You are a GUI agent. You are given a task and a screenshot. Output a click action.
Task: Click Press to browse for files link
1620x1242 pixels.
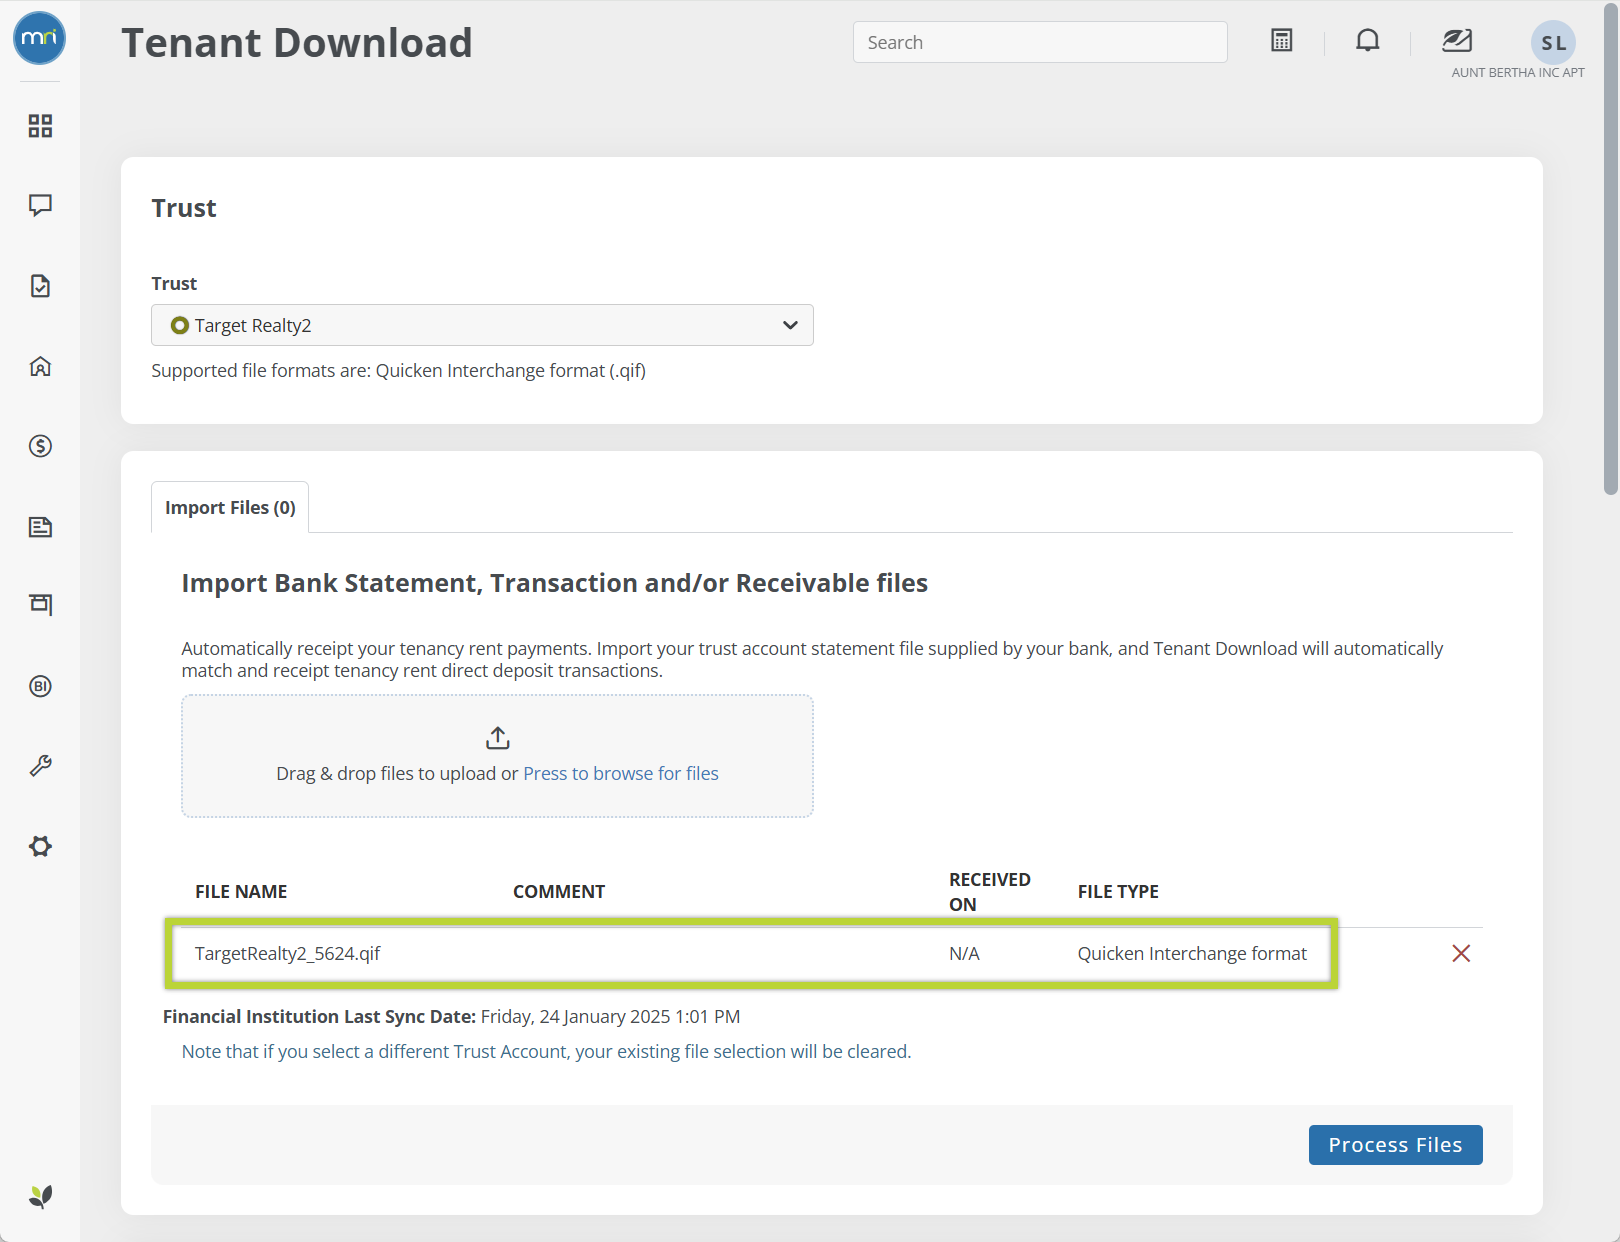pyautogui.click(x=620, y=774)
